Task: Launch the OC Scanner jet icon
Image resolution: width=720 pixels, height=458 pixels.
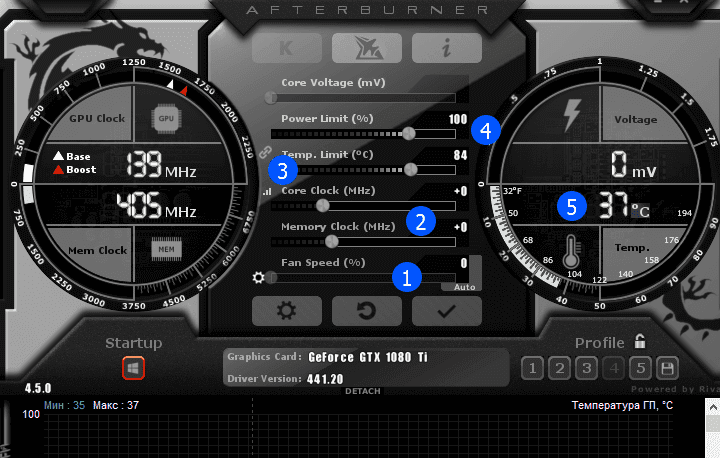Action: (x=367, y=48)
